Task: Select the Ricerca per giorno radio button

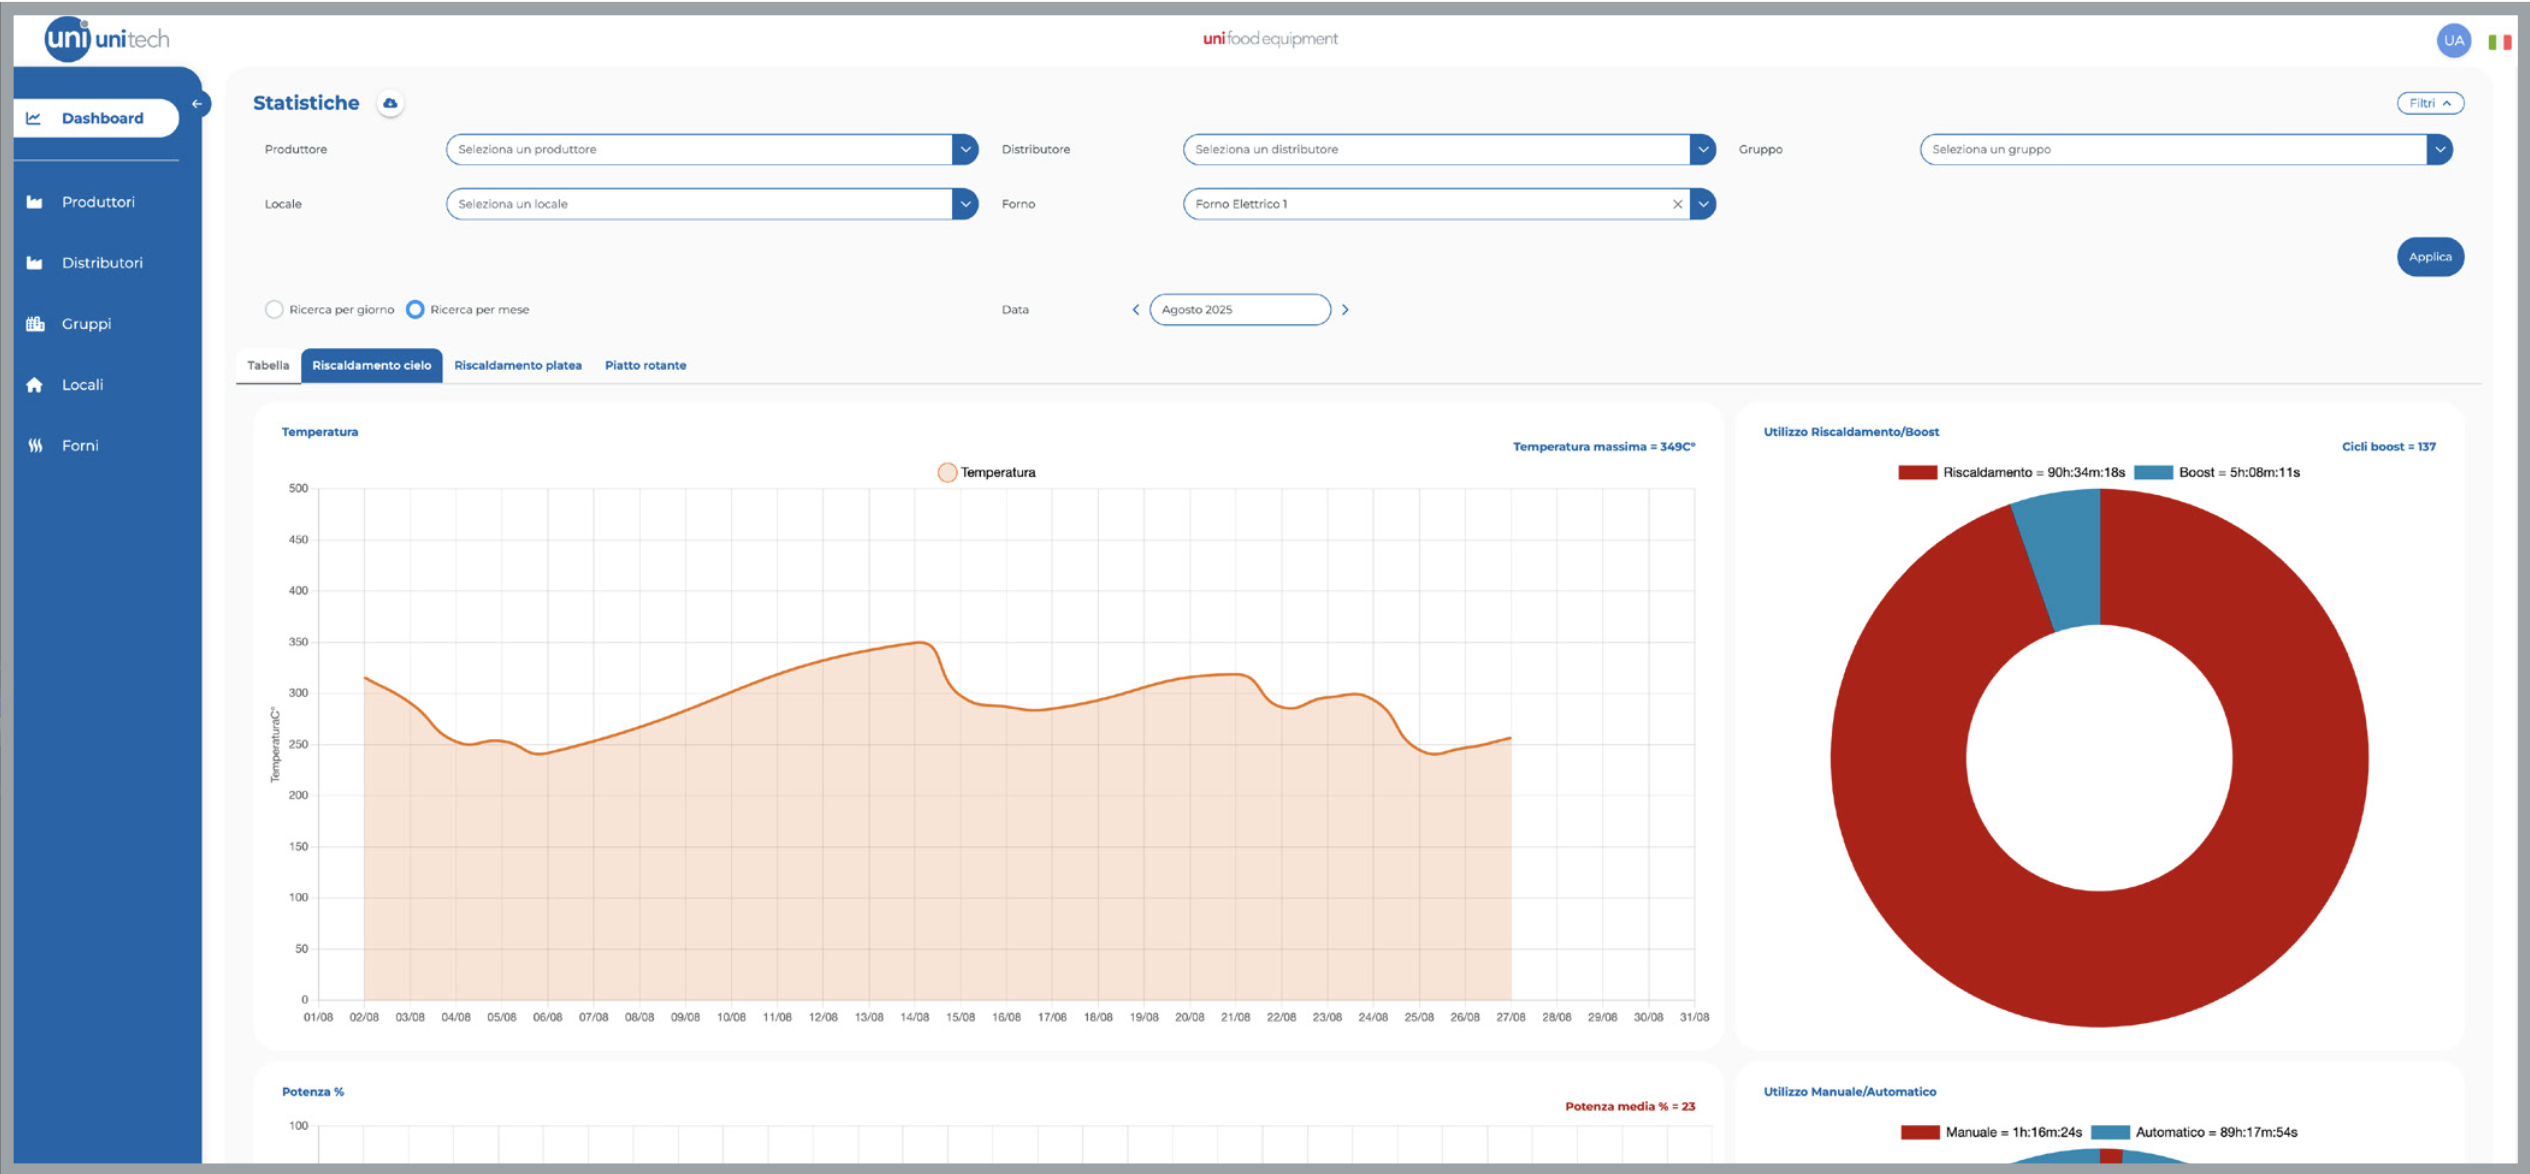Action: [274, 310]
